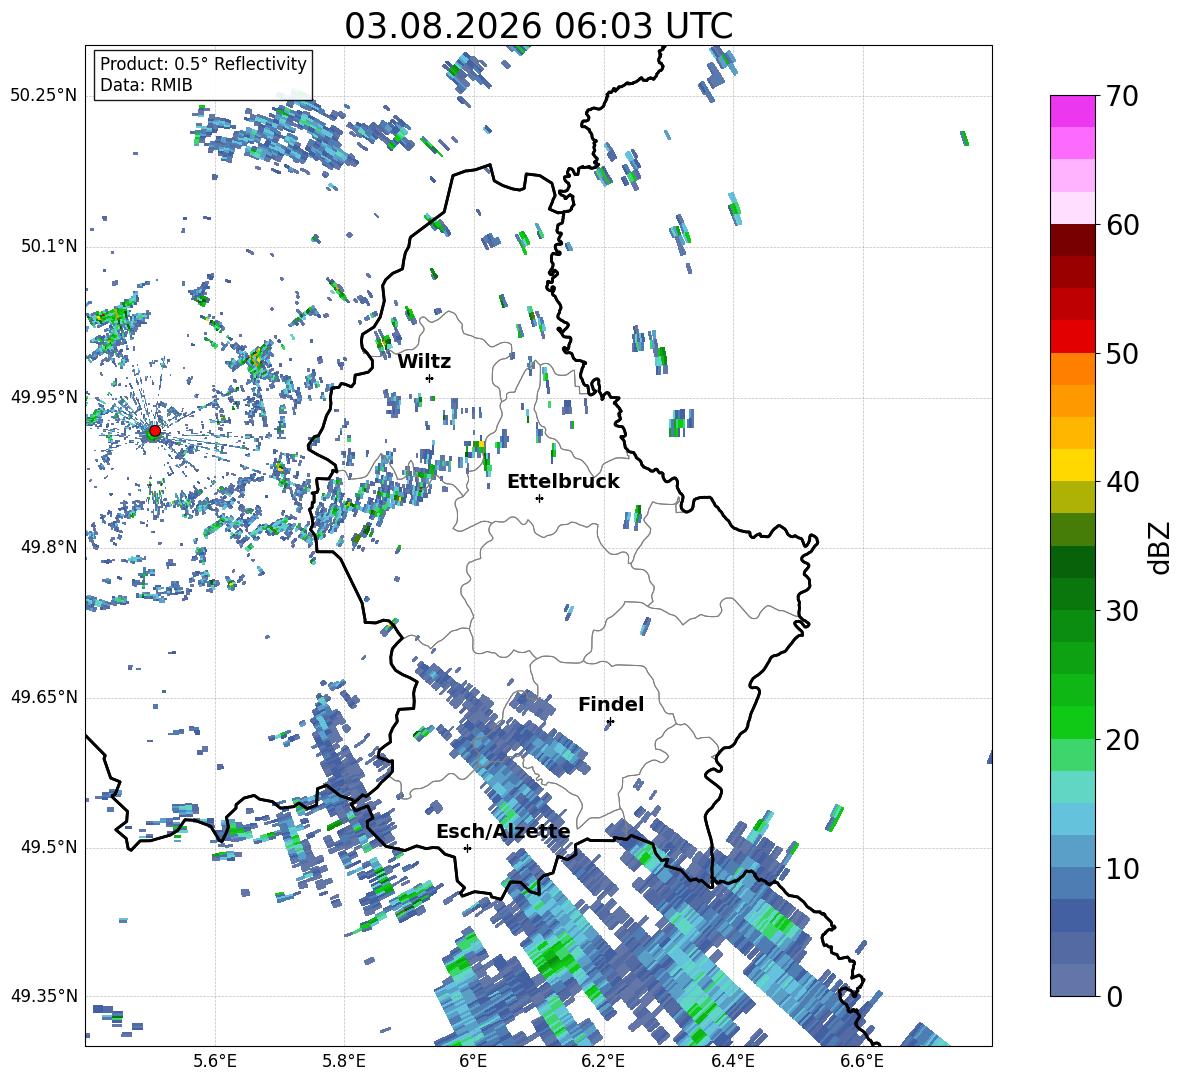Click the magenta 70 dBZ colorbar segment
Viewport: 1184px width, 1081px height.
click(1072, 111)
